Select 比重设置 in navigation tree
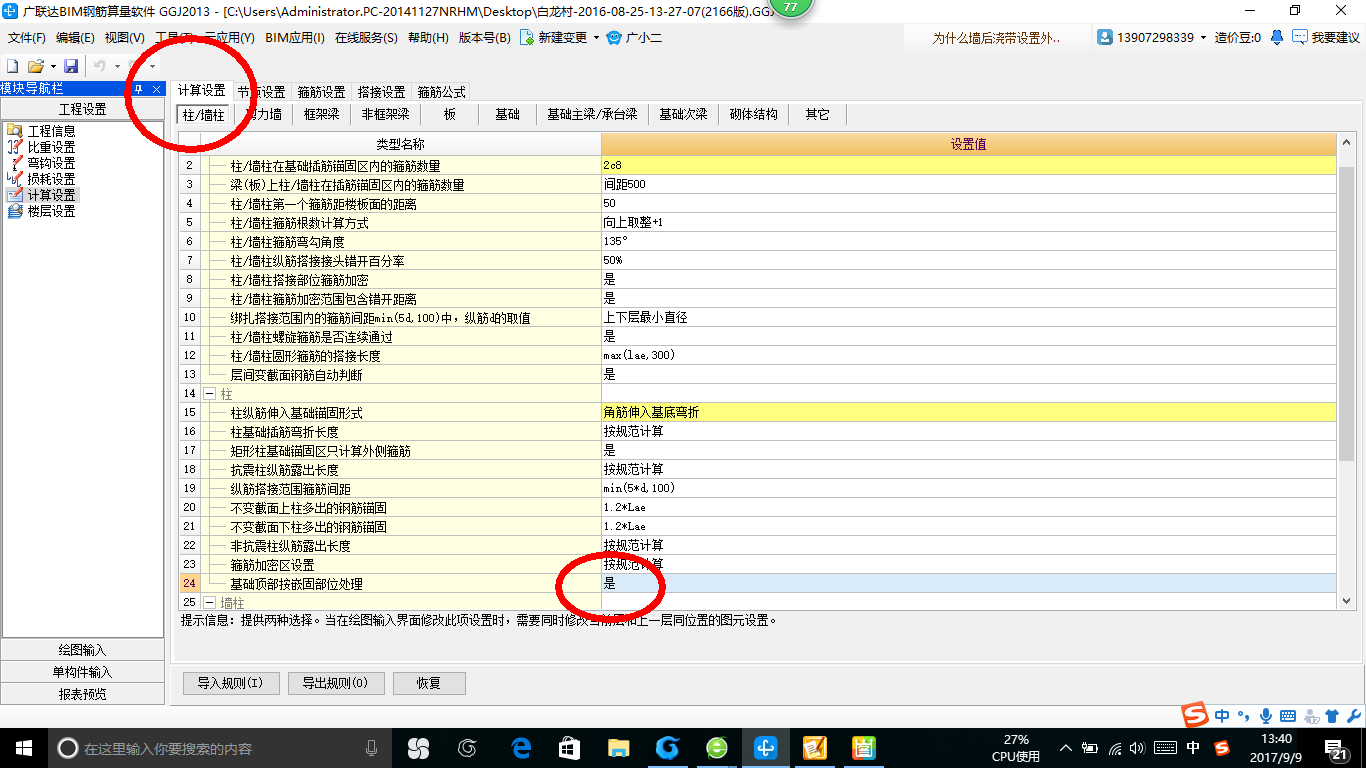Image resolution: width=1366 pixels, height=768 pixels. pos(40,147)
